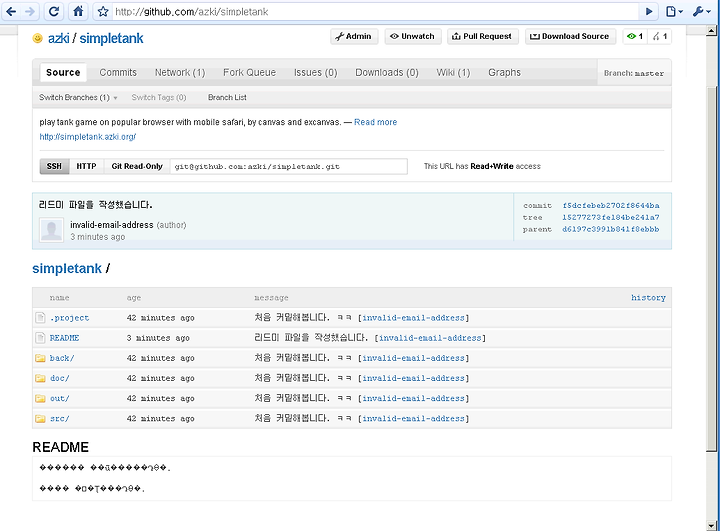Click the smiley icon beside azki
The image size is (720, 531).
coord(38,38)
